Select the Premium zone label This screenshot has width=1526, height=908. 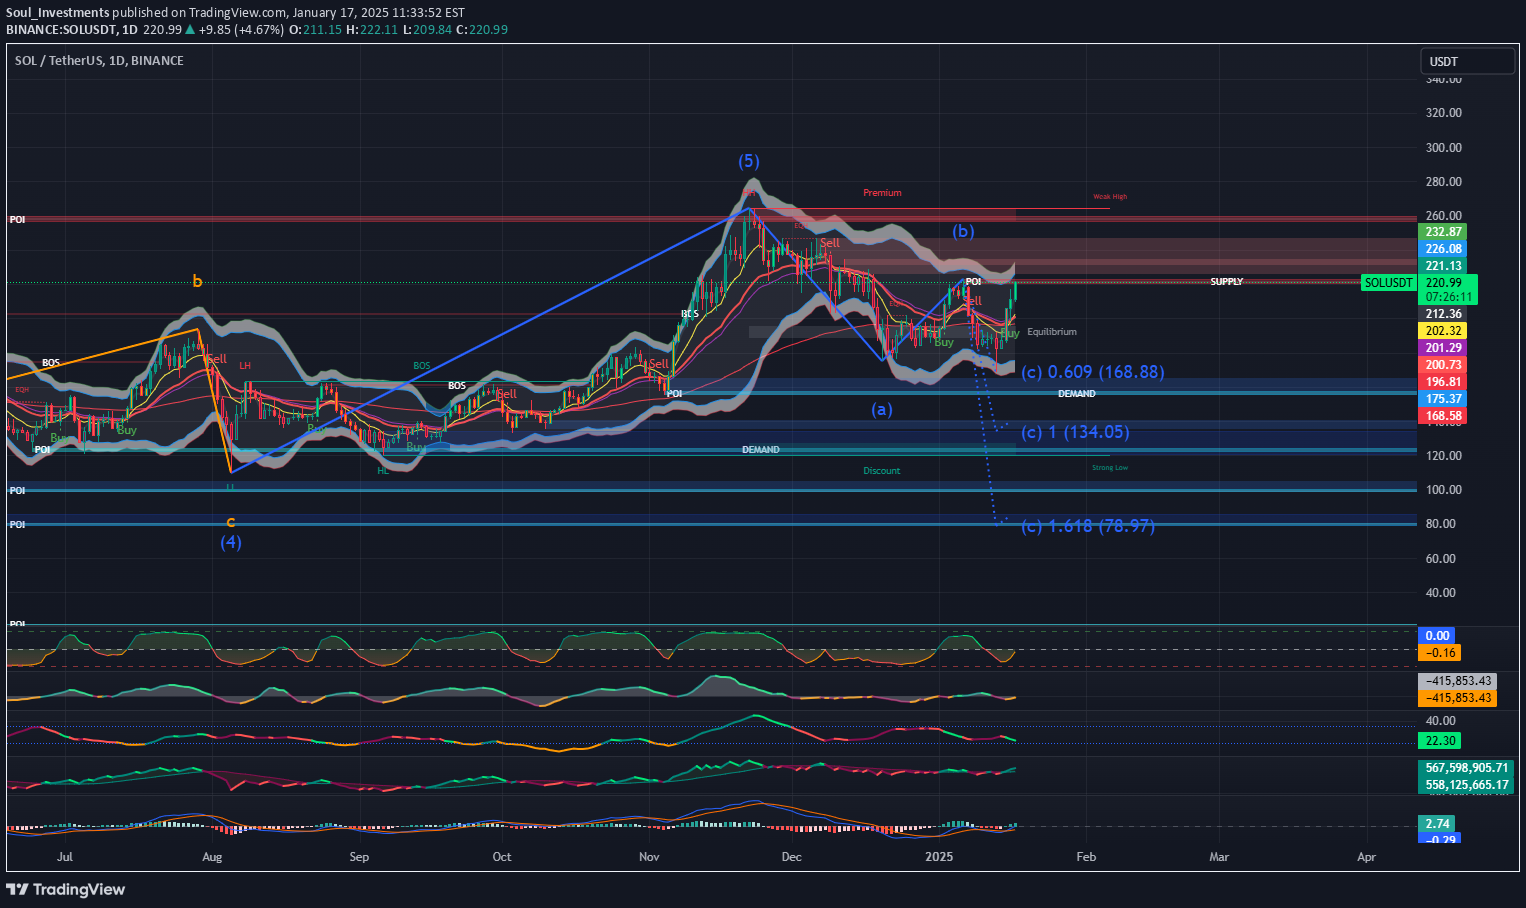[x=882, y=193]
